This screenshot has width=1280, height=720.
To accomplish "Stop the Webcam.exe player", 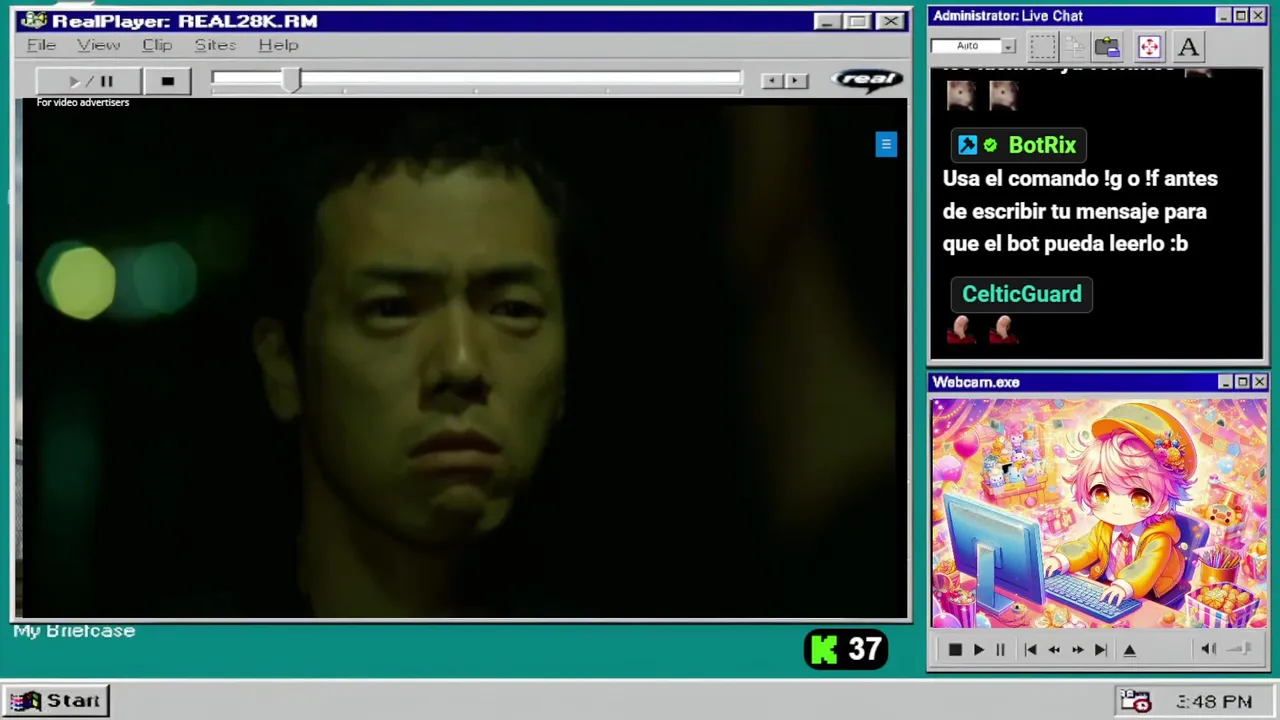I will [954, 650].
